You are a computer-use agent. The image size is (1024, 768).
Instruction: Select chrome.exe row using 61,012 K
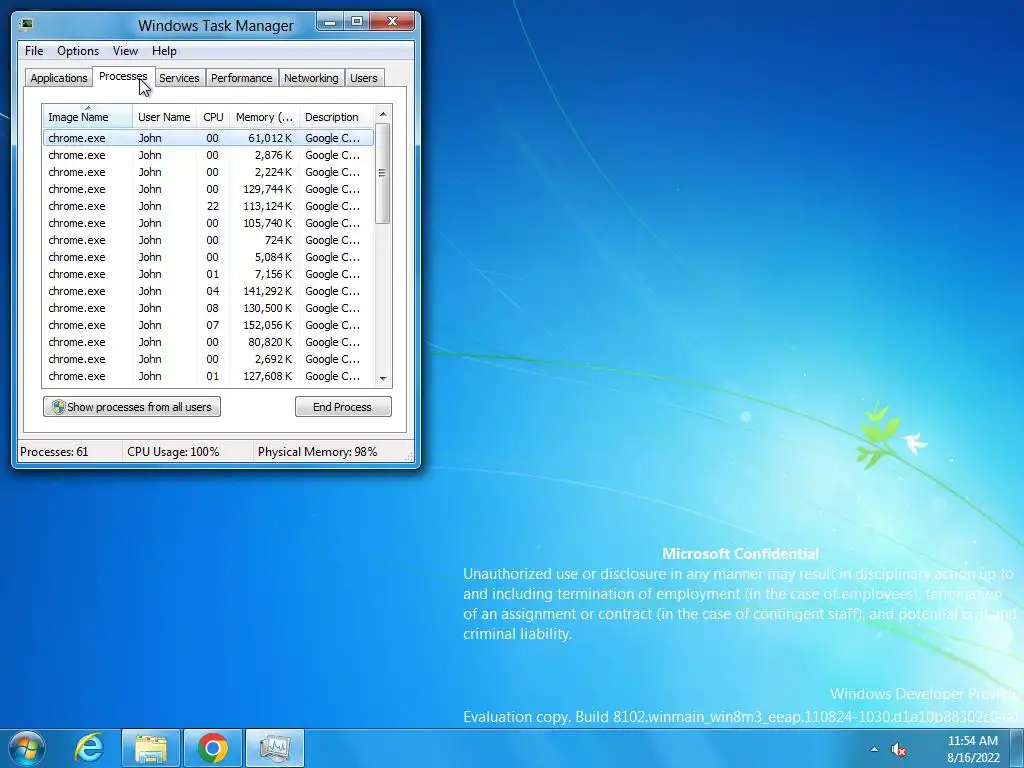point(208,138)
